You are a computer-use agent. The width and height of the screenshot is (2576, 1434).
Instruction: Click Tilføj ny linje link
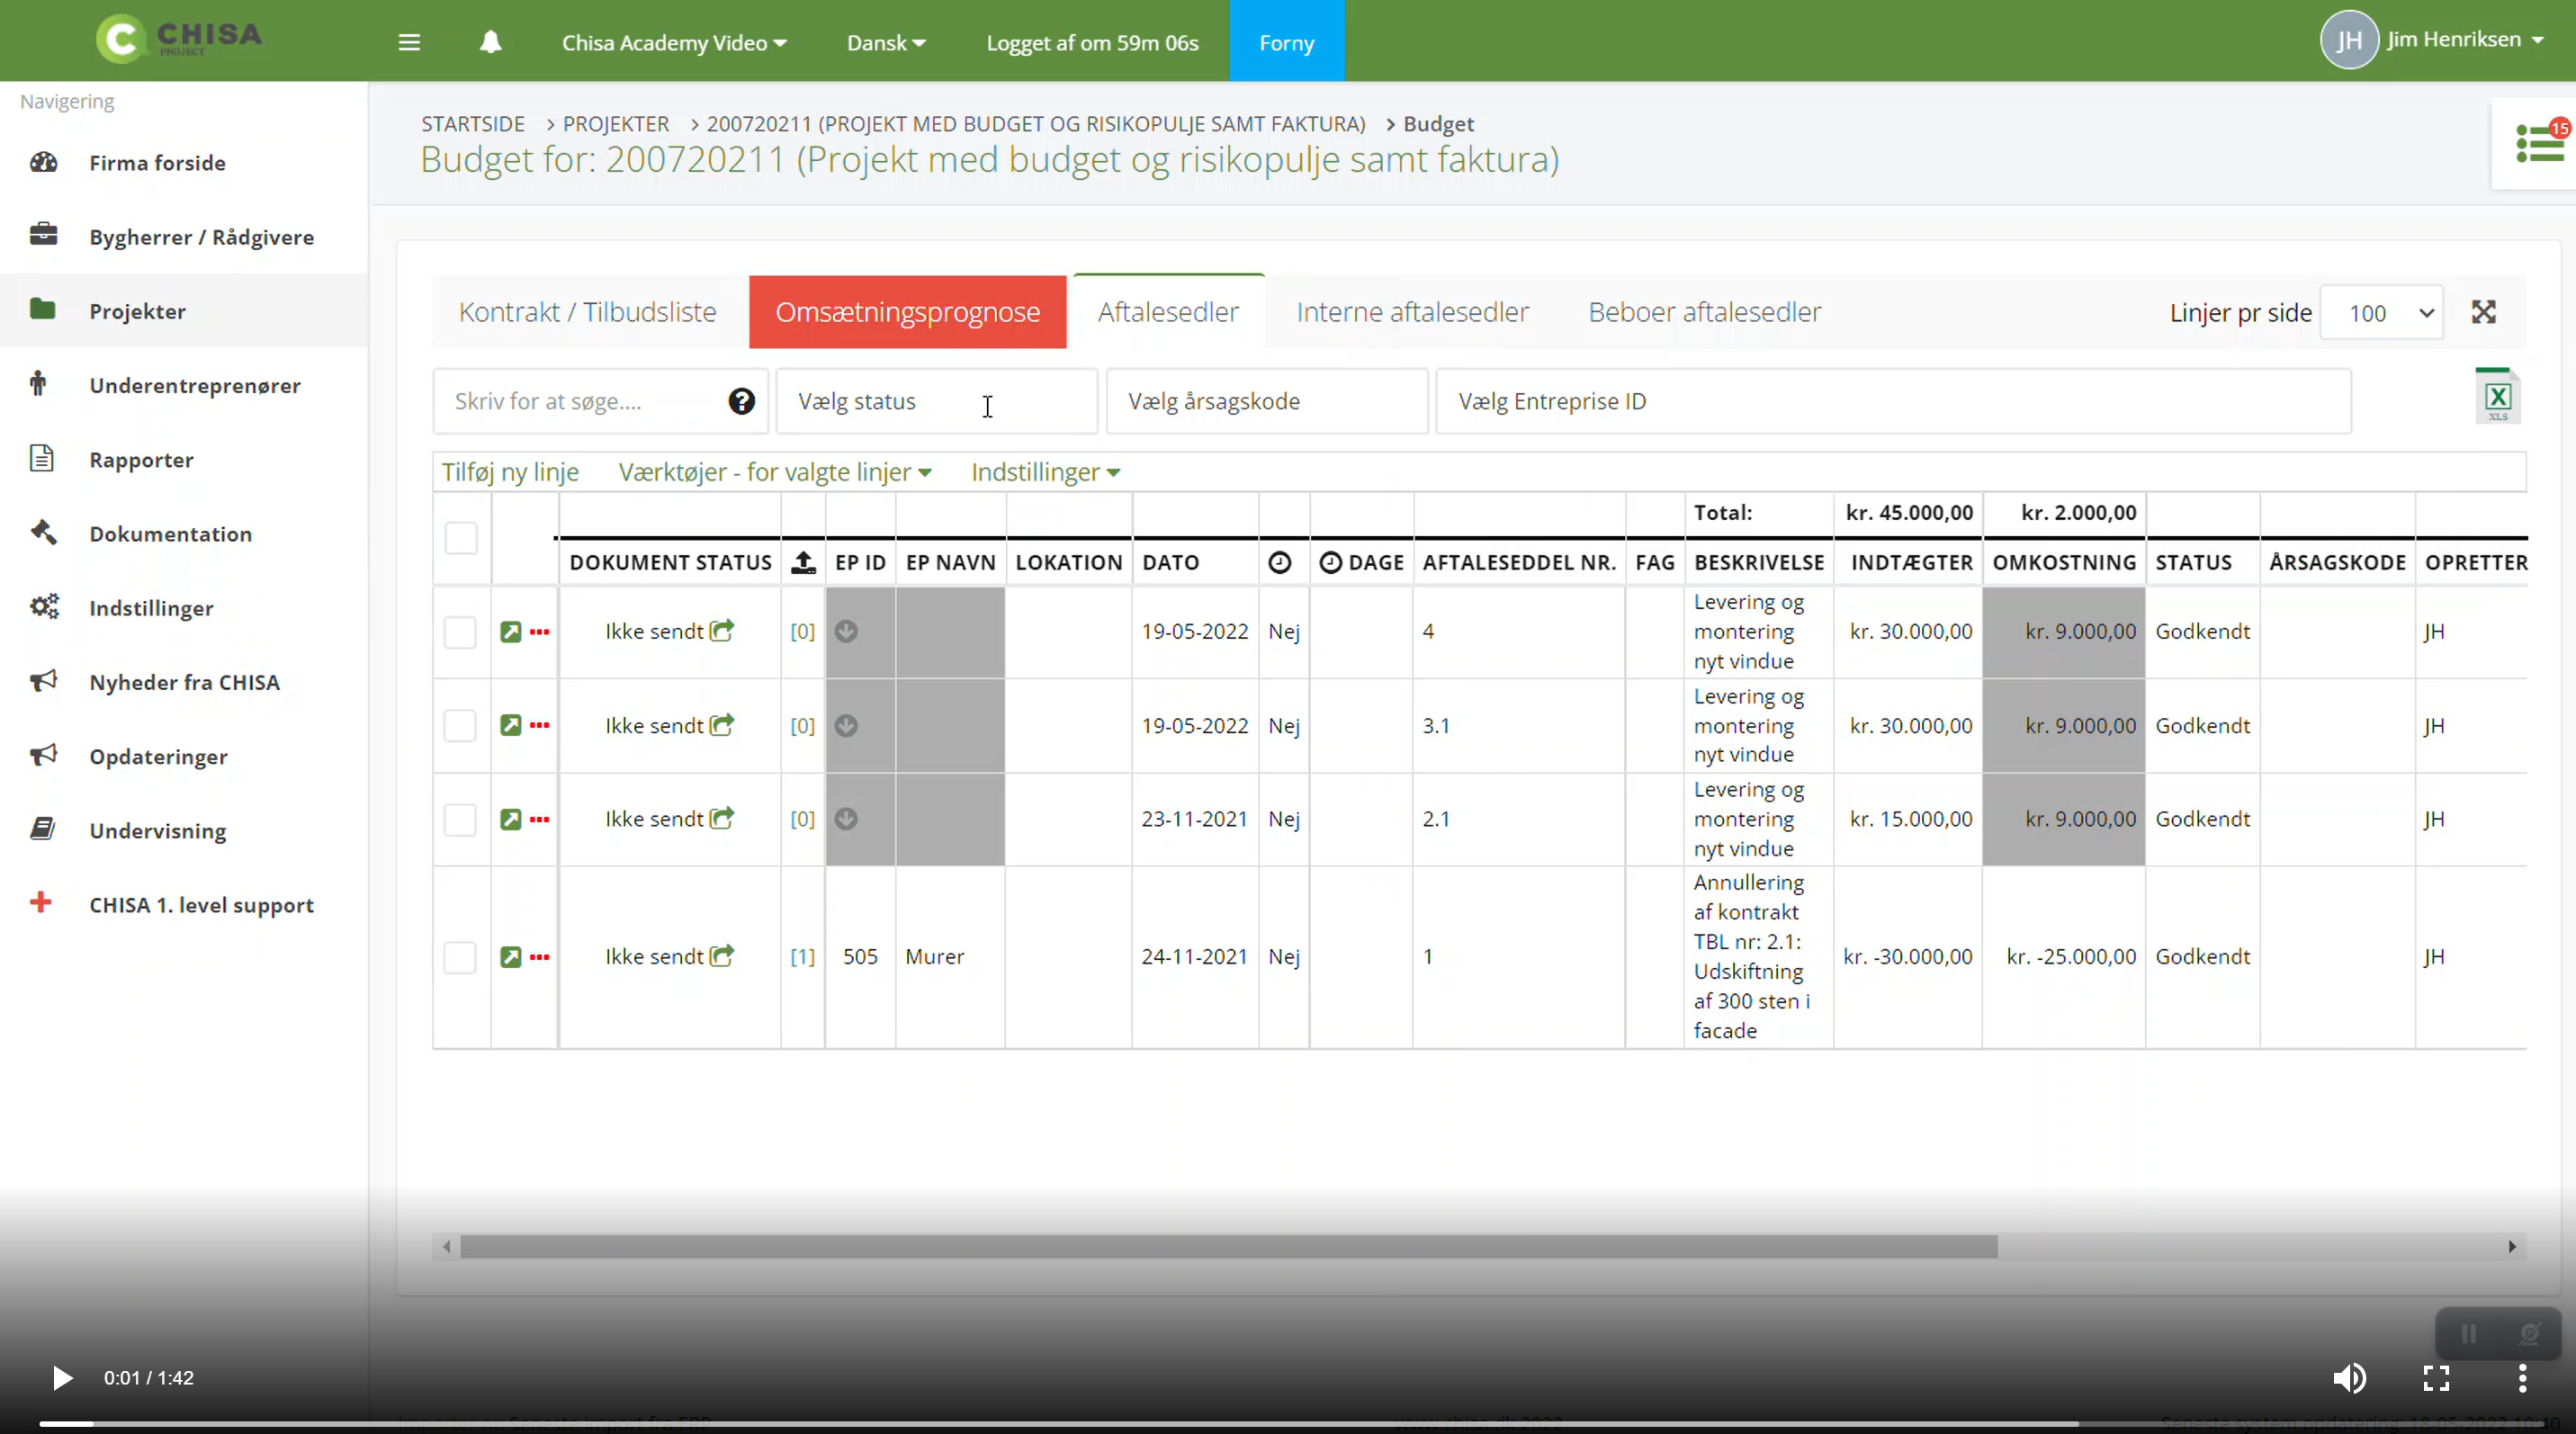click(x=510, y=472)
